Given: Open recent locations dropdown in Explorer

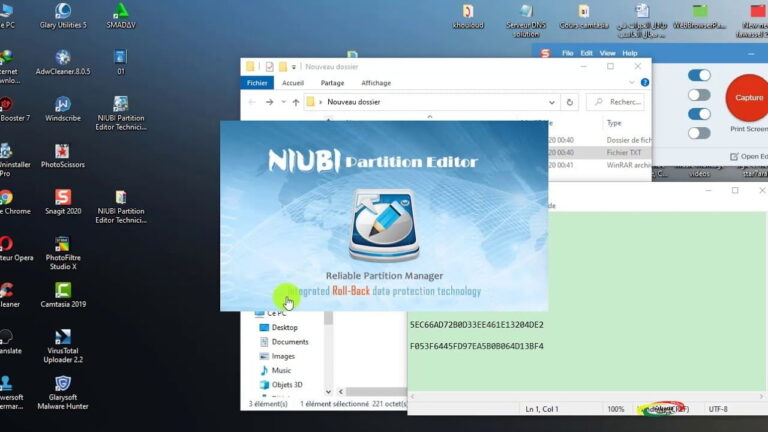Looking at the screenshot, I should coord(283,102).
